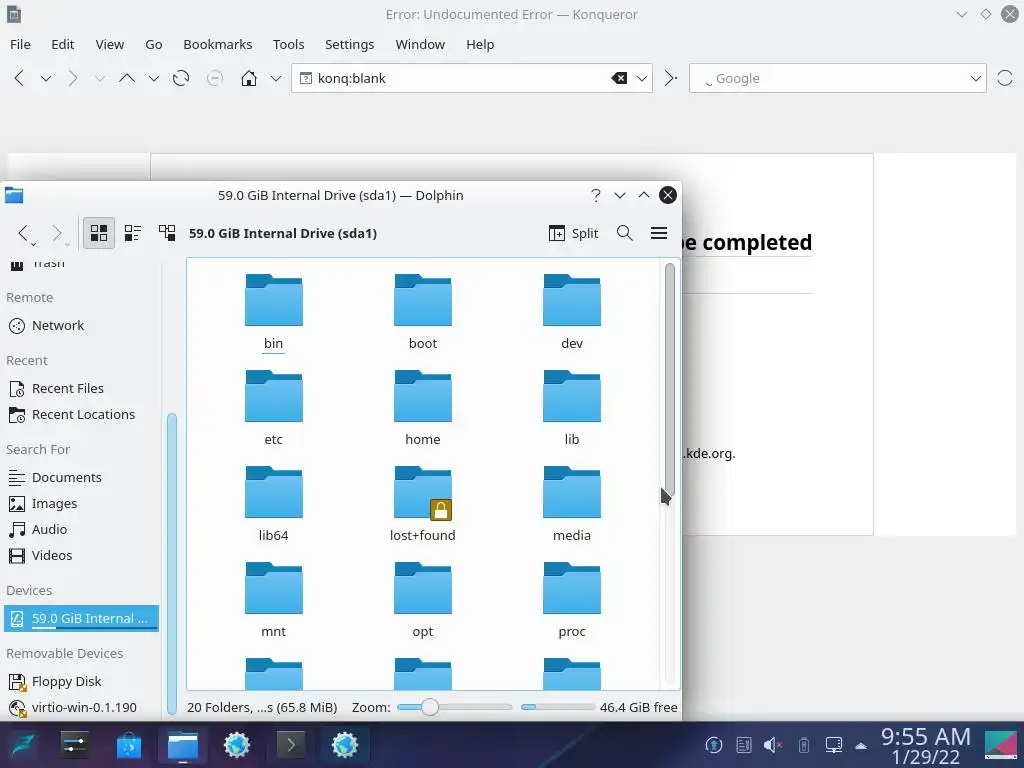Click the Split view button
Screen dimensions: 1024x768
[x=573, y=233]
